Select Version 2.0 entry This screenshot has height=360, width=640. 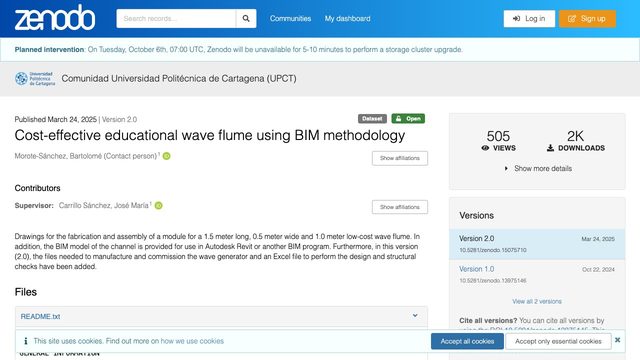(537, 244)
